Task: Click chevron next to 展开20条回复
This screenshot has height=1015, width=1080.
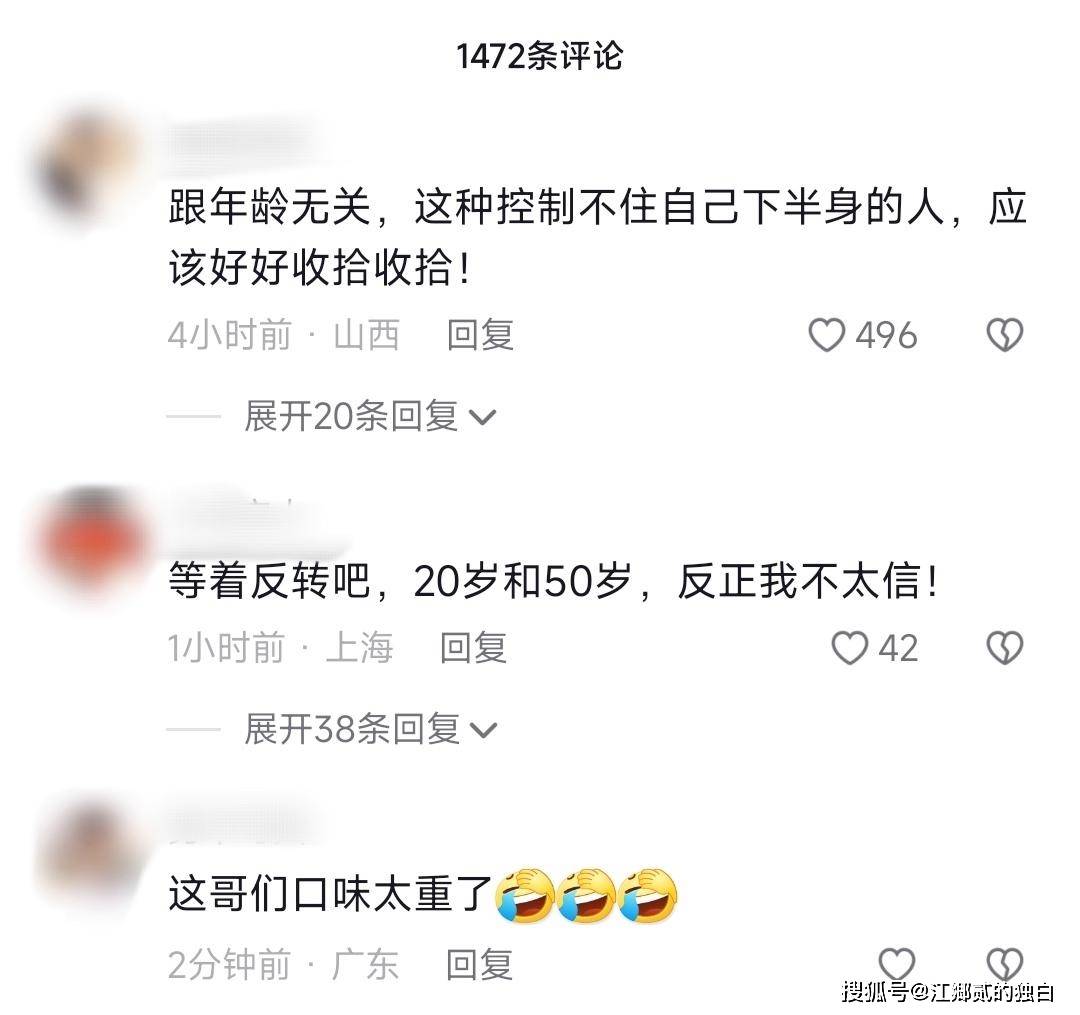Action: coord(482,417)
